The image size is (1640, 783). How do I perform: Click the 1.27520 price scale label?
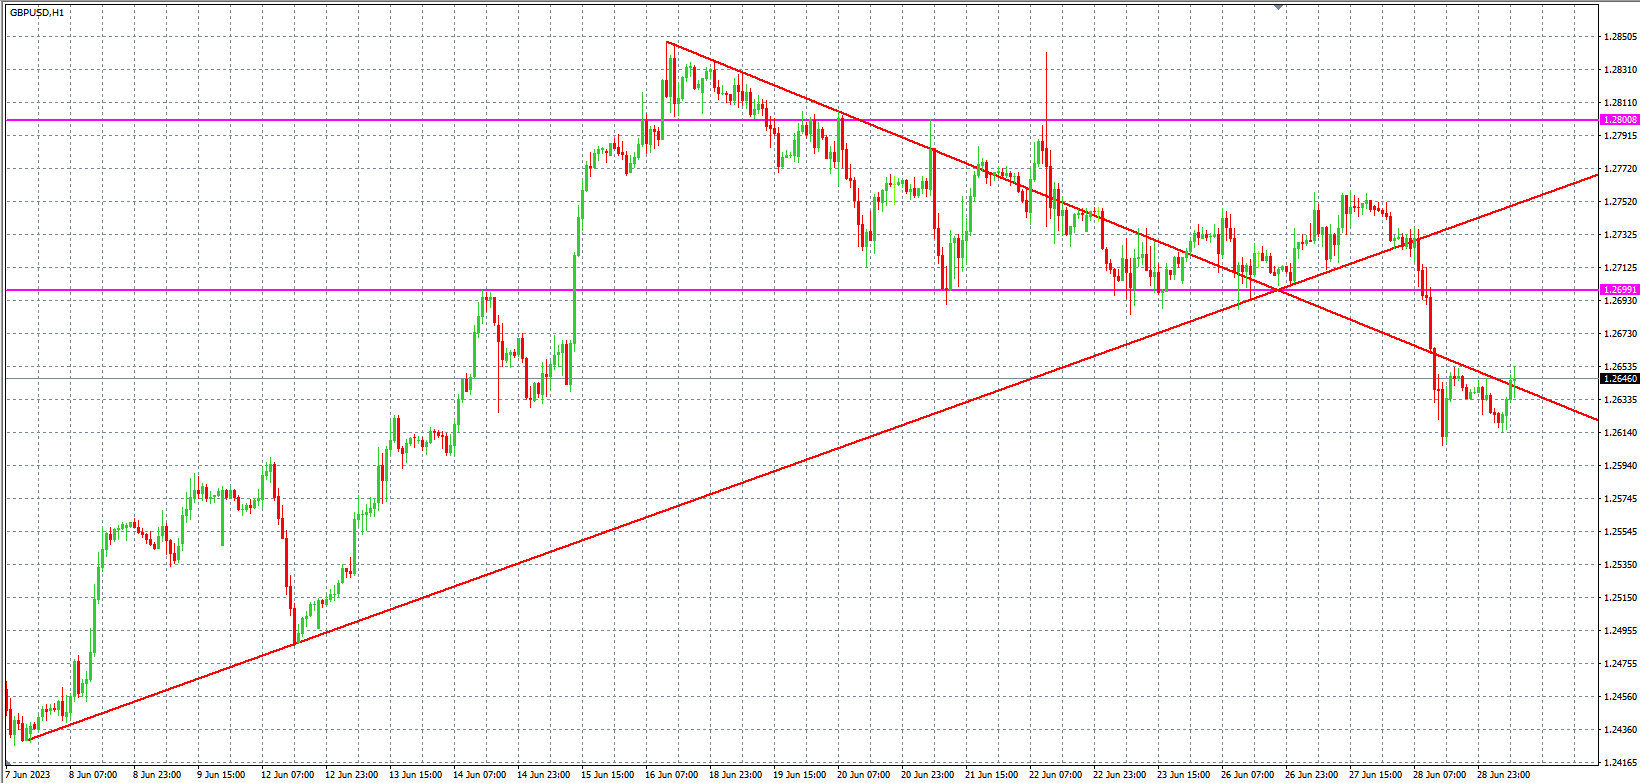click(x=1620, y=202)
